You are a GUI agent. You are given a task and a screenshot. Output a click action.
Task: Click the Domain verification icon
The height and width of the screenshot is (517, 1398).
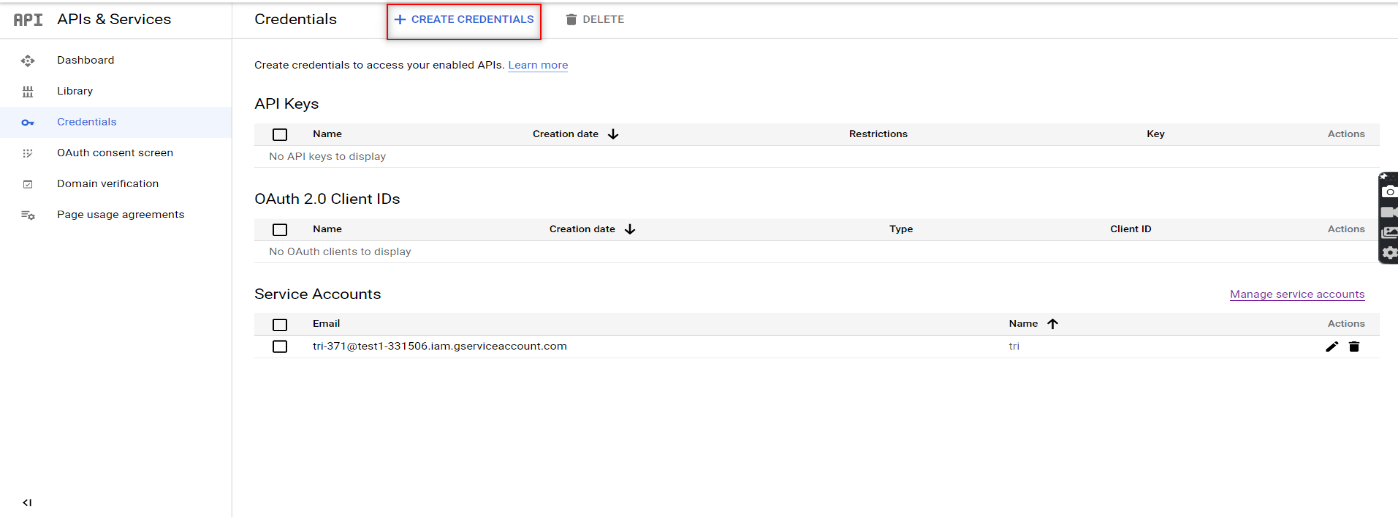[28, 184]
